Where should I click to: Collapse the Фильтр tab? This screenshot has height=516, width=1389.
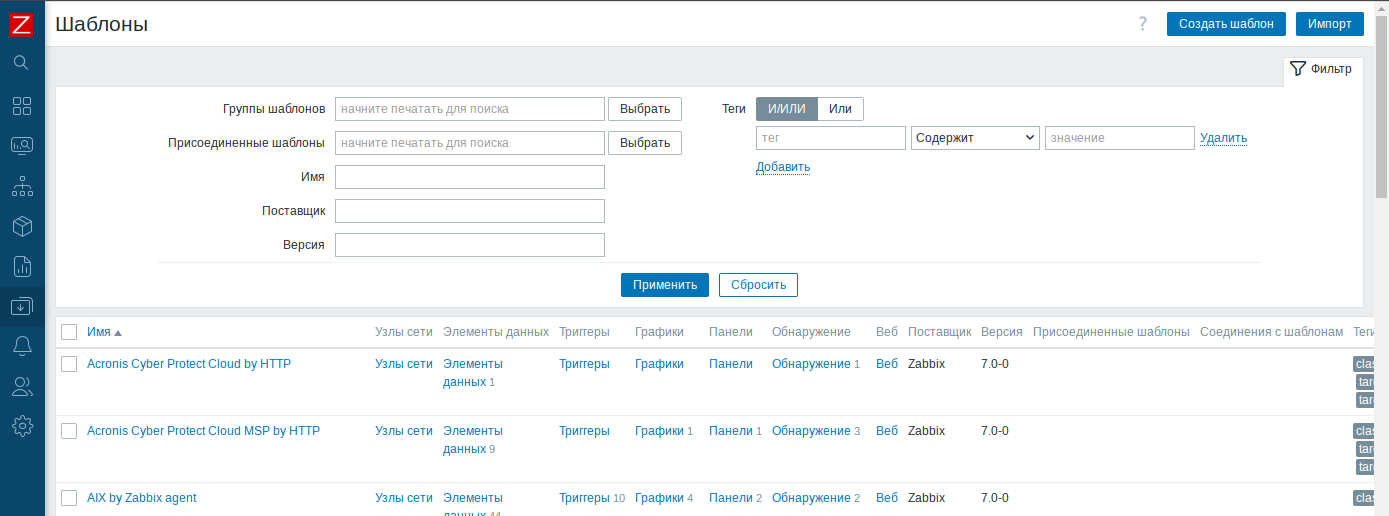click(x=1322, y=69)
